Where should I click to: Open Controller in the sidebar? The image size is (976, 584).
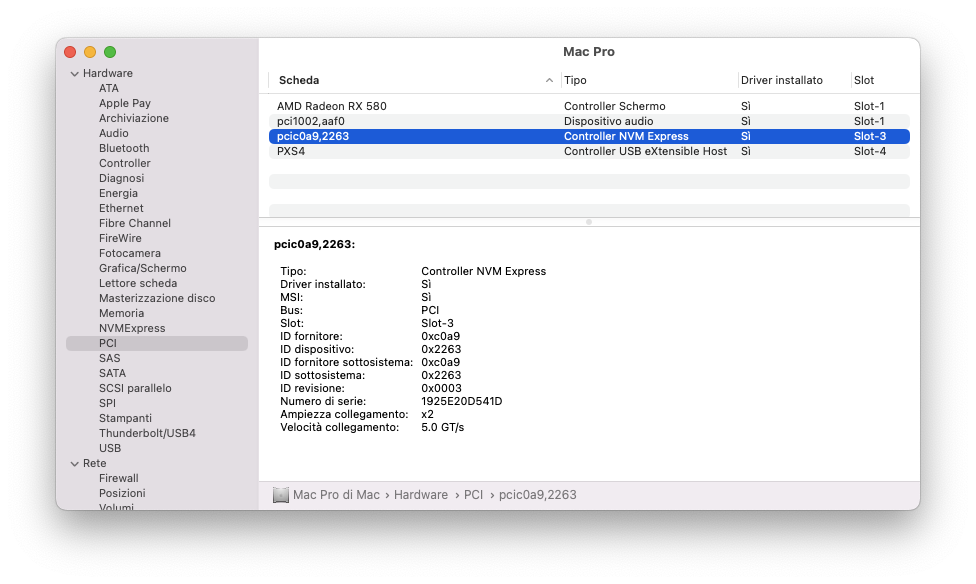click(x=124, y=163)
